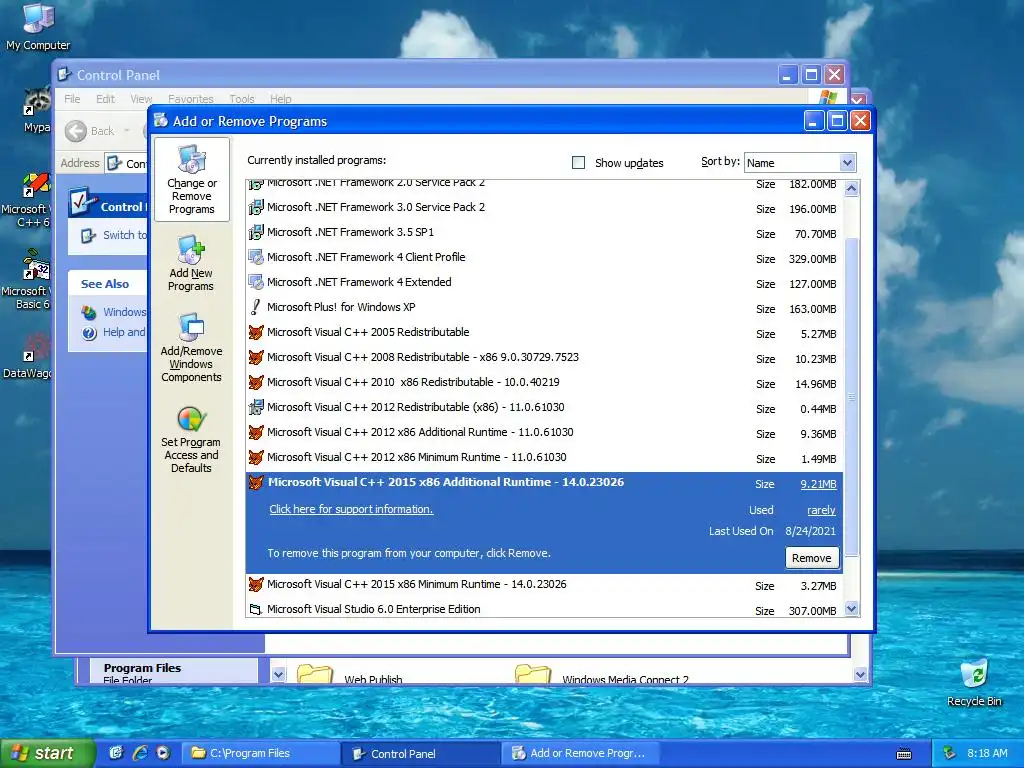Click the Start button
Image resolution: width=1024 pixels, height=768 pixels.
click(x=48, y=753)
